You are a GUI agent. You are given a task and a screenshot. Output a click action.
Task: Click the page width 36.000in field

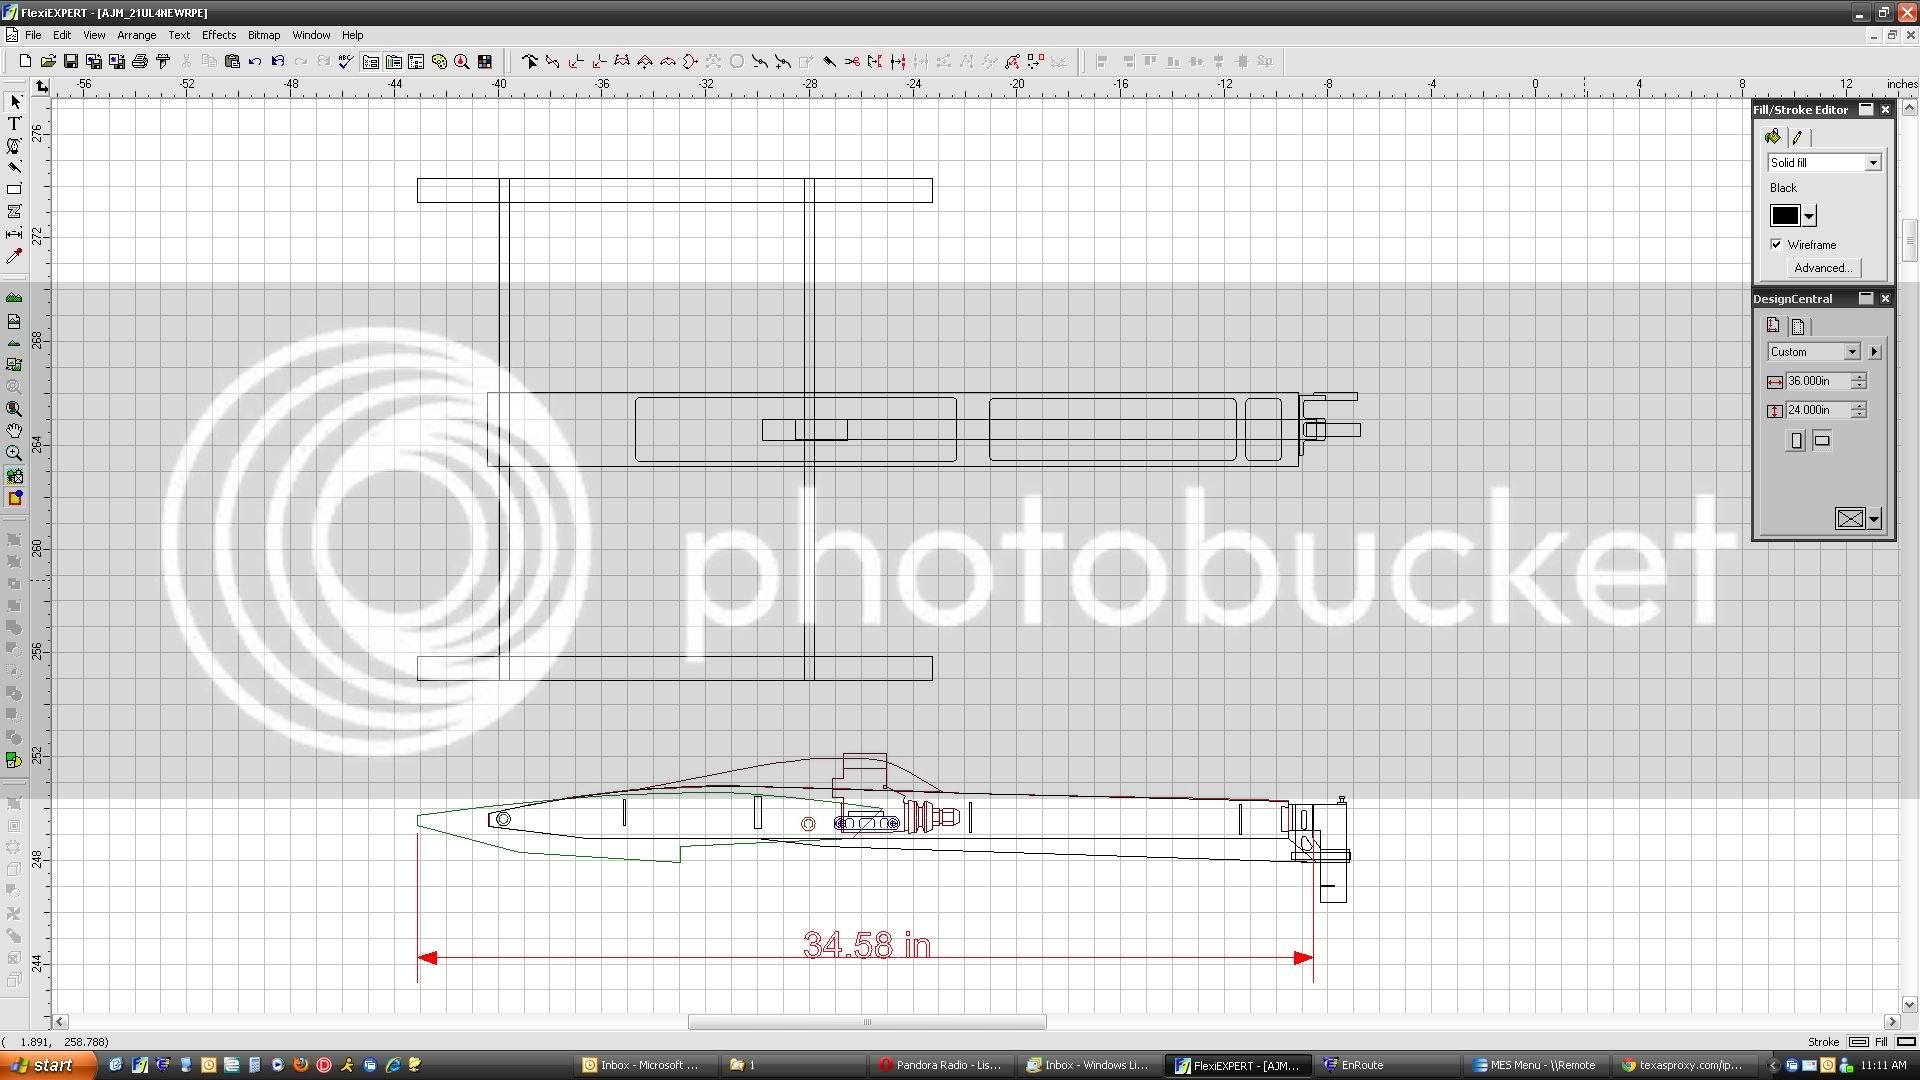(x=1817, y=381)
